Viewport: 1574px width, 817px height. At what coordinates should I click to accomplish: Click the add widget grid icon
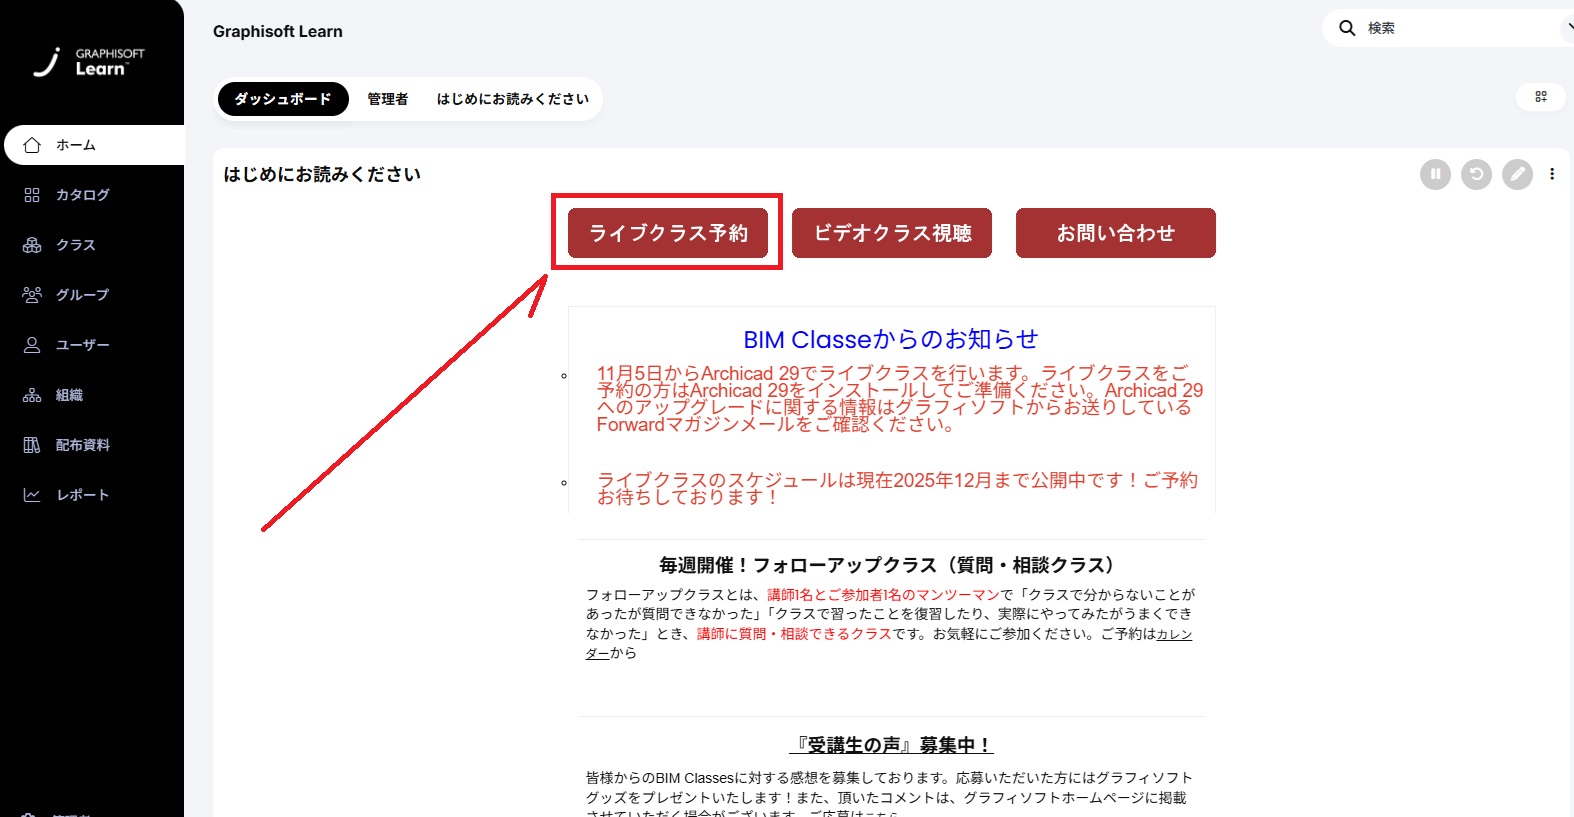pyautogui.click(x=1541, y=96)
